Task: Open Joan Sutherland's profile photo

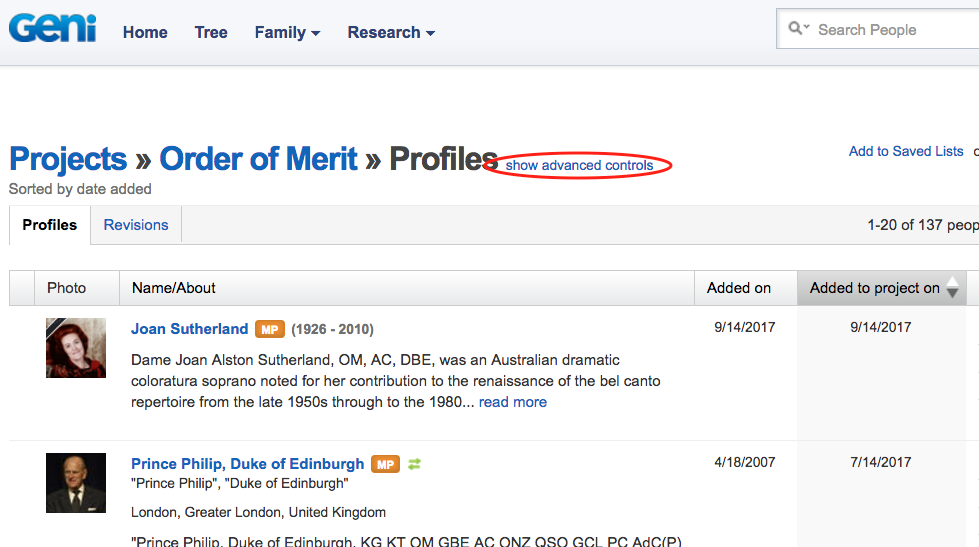Action: pyautogui.click(x=76, y=348)
